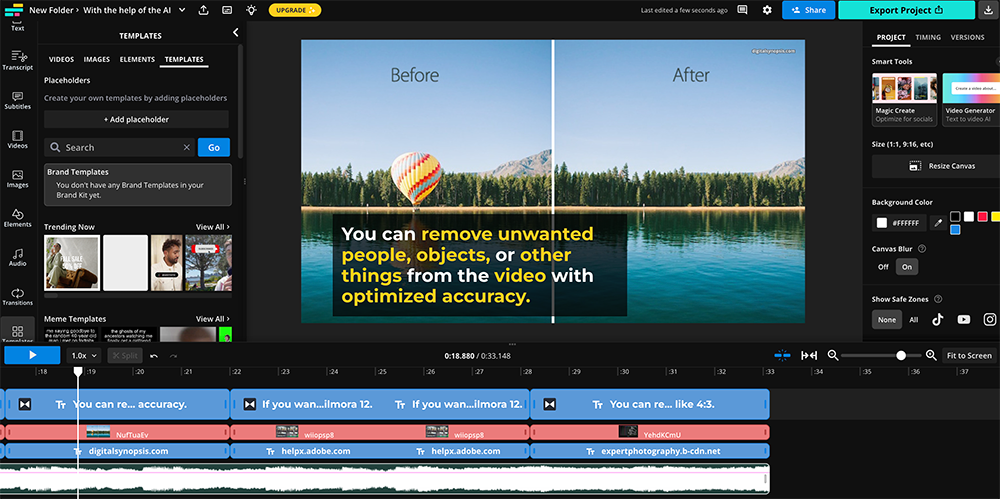
Task: Select TikTok safe zone icon
Action: (x=938, y=320)
